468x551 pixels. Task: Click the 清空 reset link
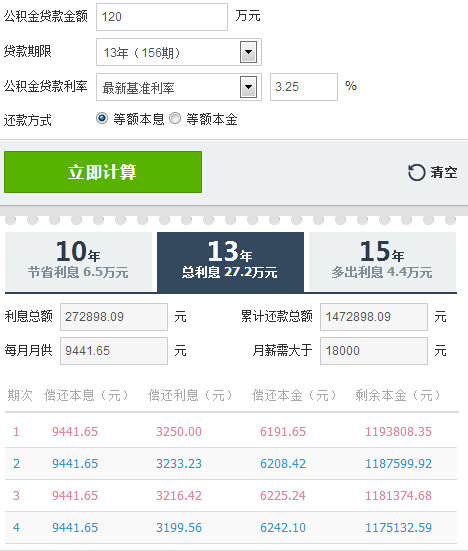(x=433, y=172)
